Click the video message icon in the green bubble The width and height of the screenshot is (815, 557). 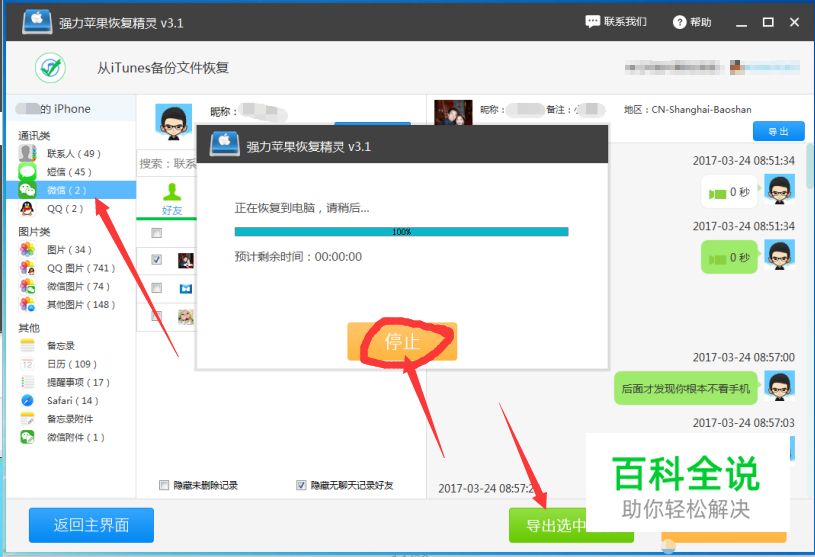coord(718,259)
